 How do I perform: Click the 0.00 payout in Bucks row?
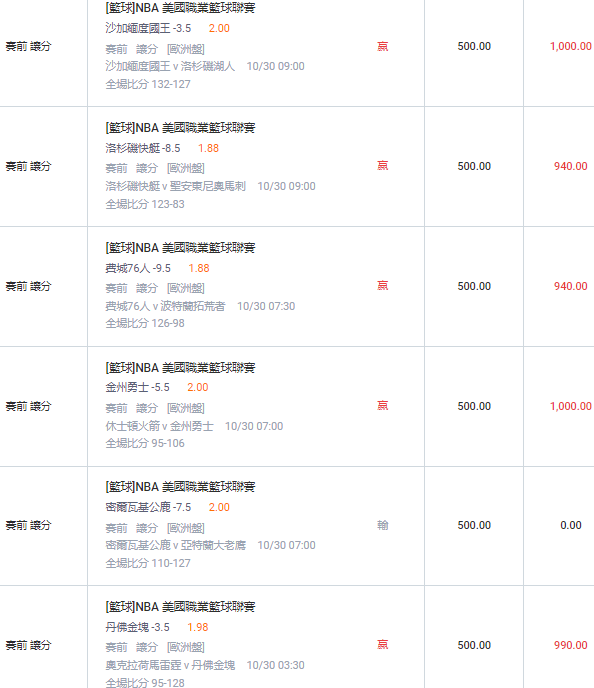point(571,525)
